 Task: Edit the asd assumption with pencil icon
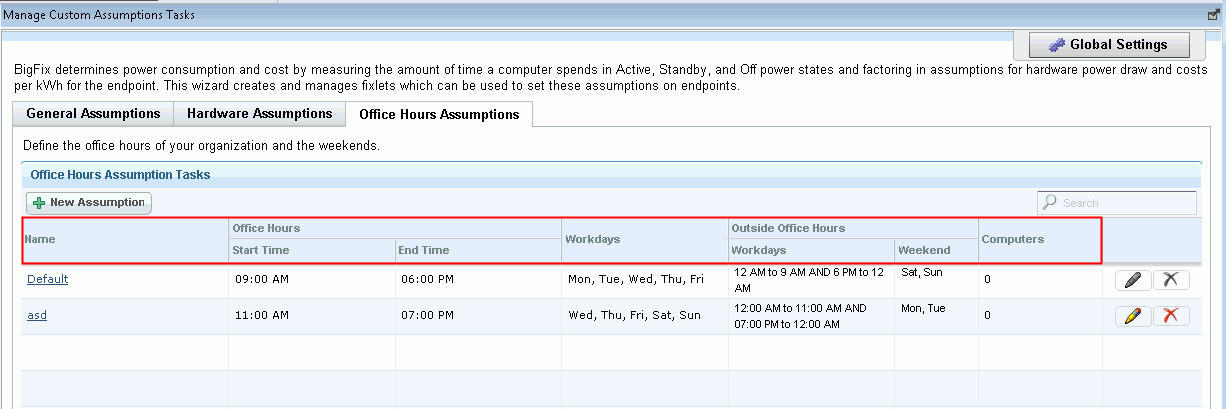(x=1132, y=316)
